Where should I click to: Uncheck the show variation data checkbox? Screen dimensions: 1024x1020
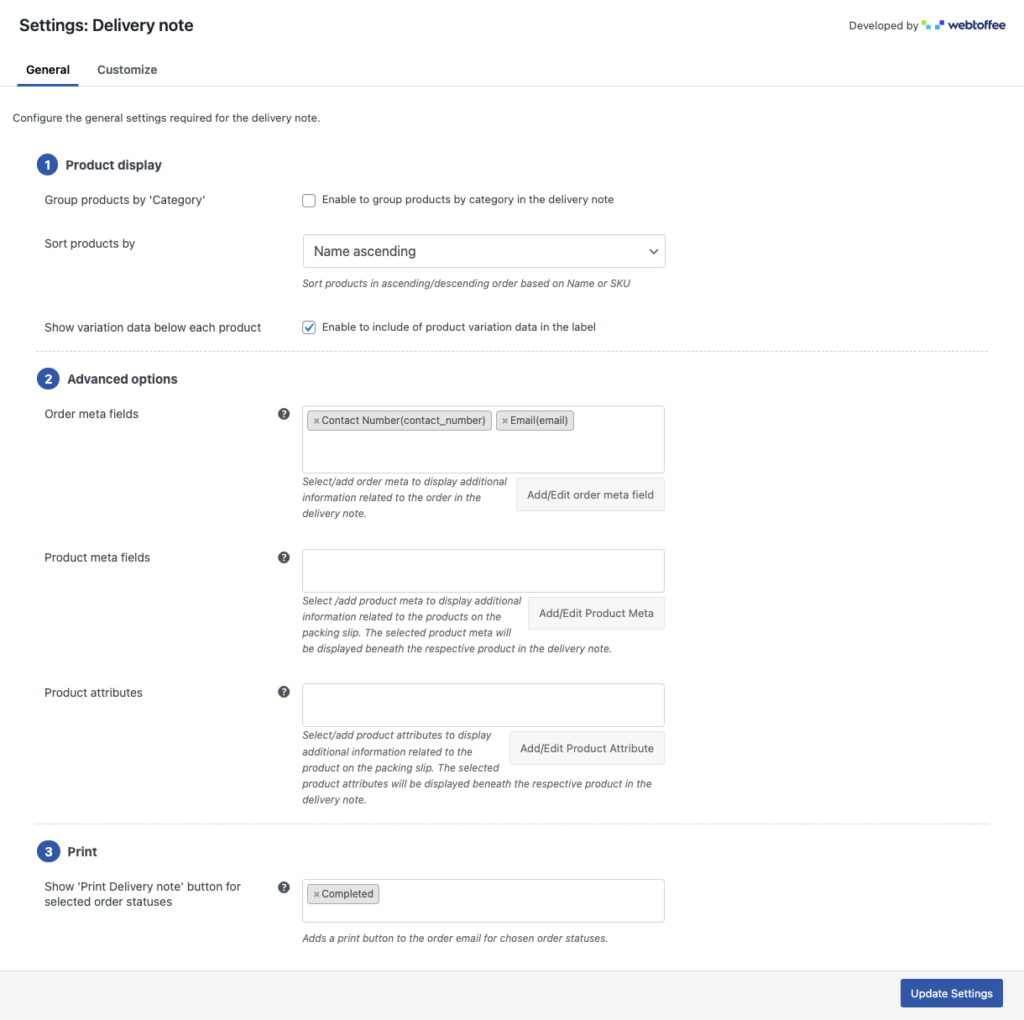tap(309, 327)
